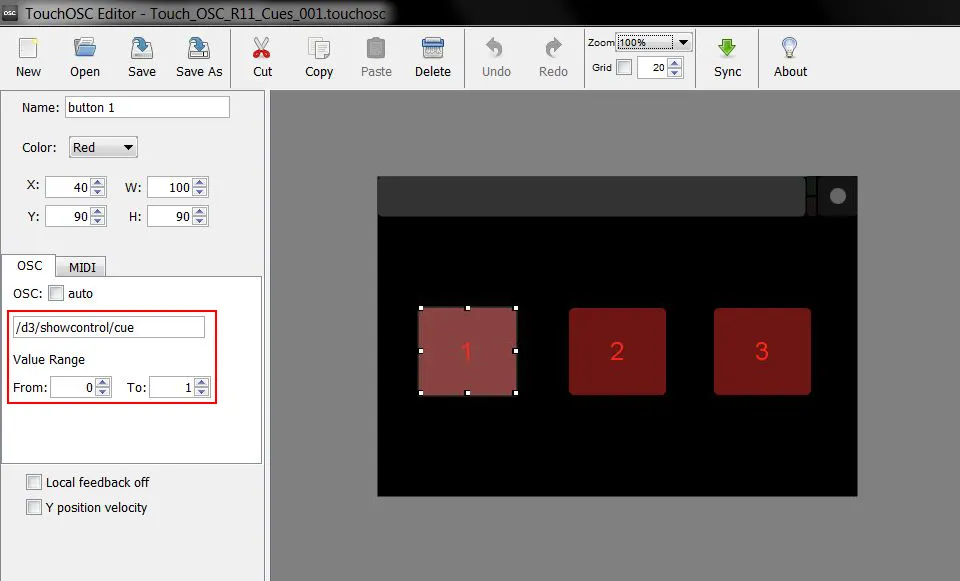Open the Color dropdown showing Red
The width and height of the screenshot is (960, 581).
103,147
